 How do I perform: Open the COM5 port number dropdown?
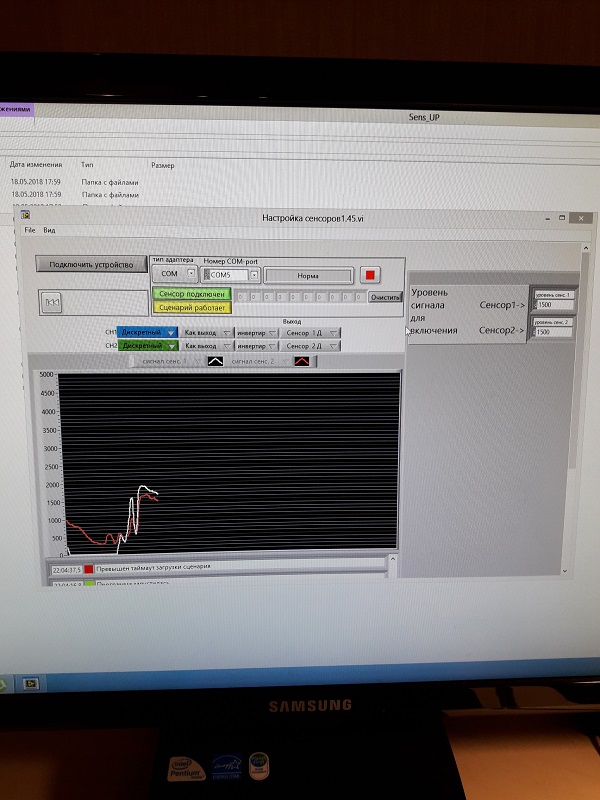click(254, 275)
